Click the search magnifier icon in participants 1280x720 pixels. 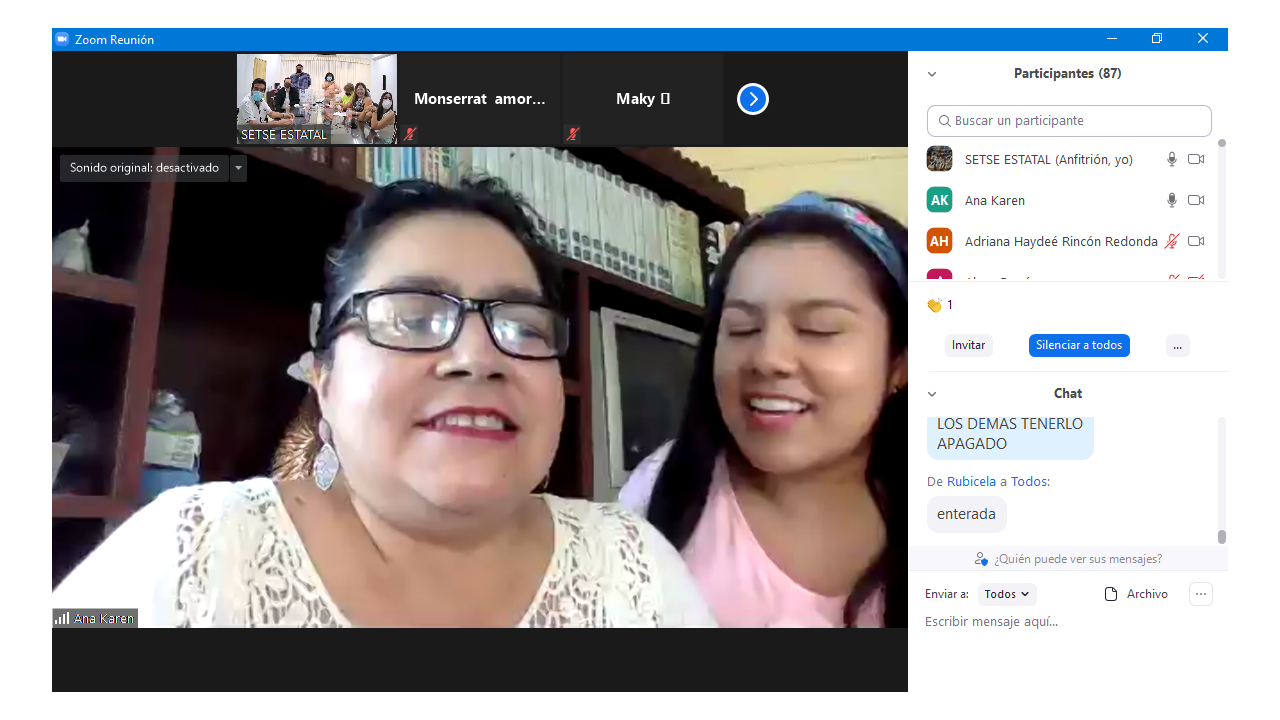pos(945,121)
